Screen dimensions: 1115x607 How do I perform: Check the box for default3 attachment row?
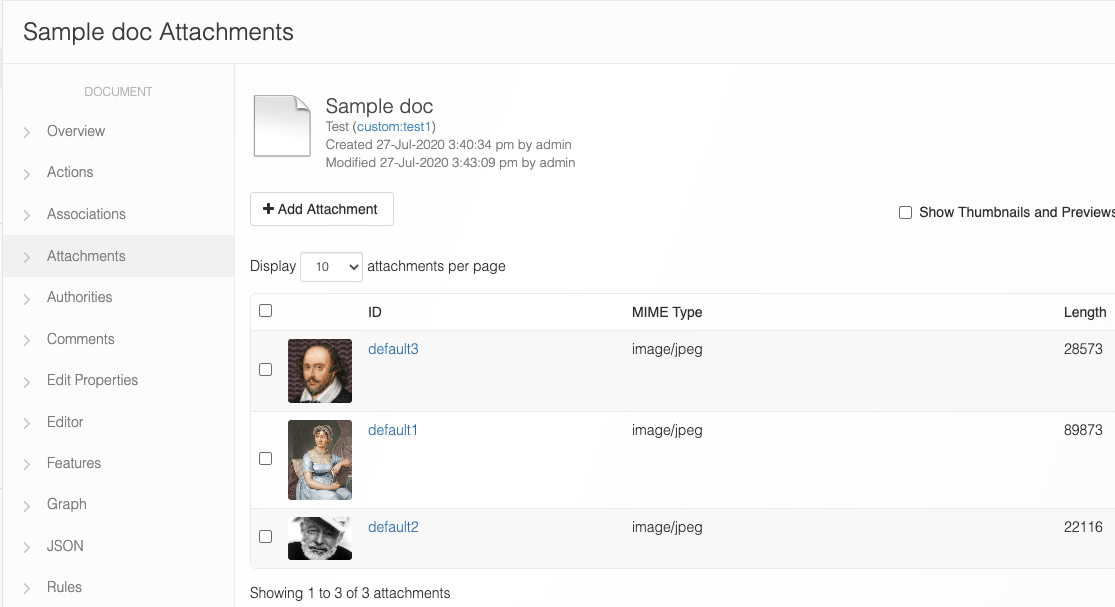coord(266,370)
